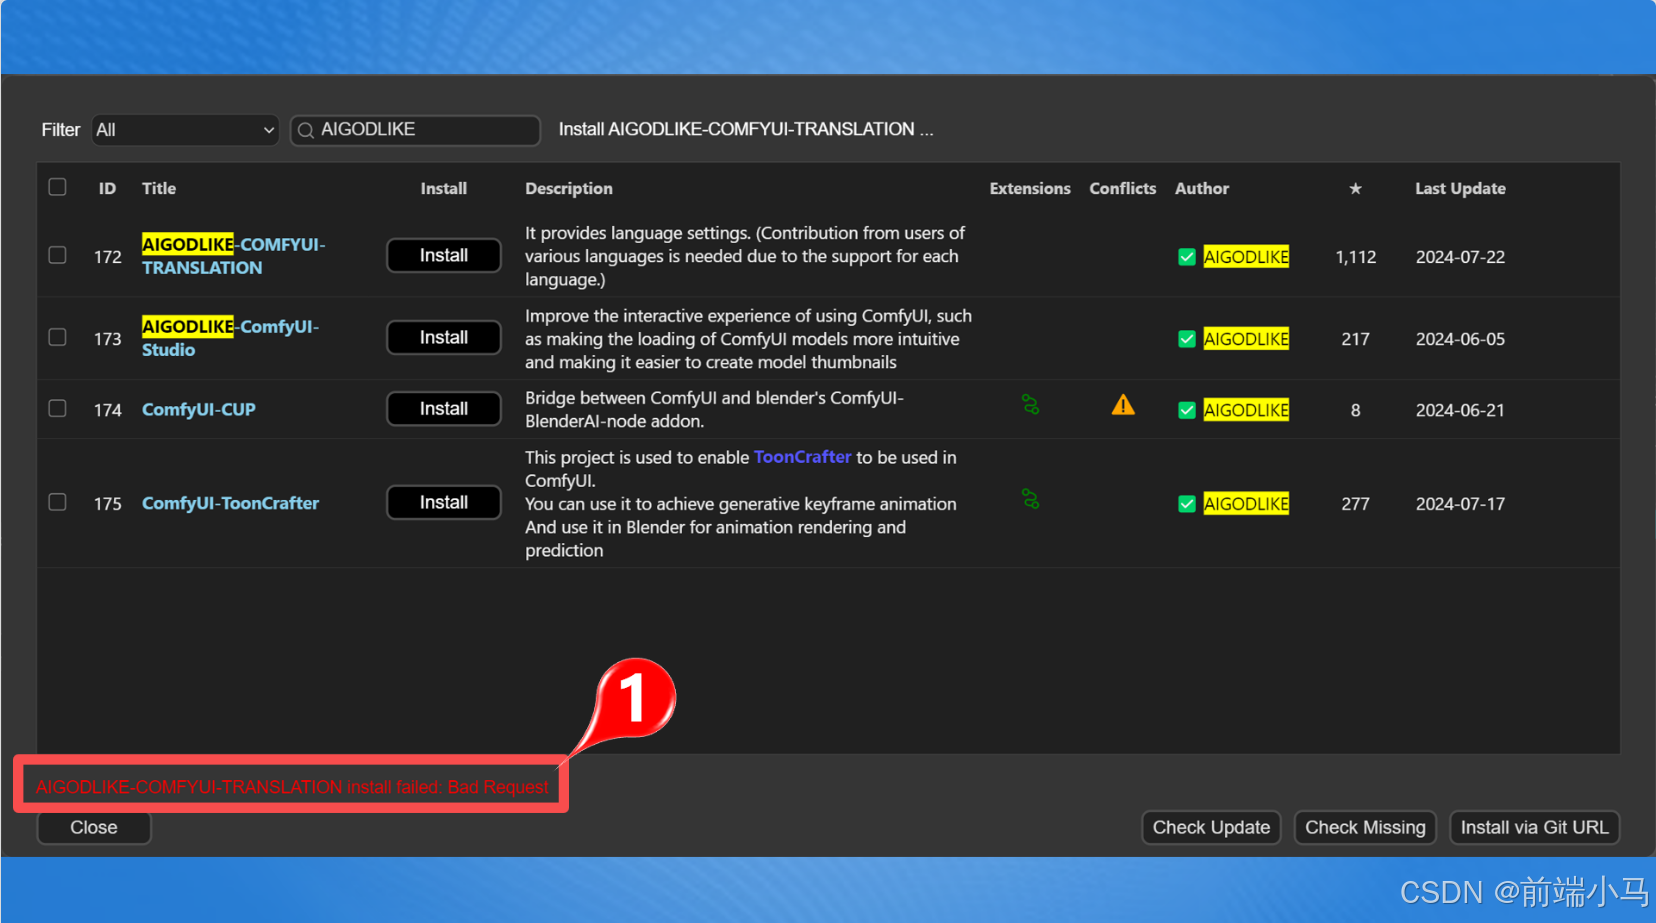Open the AIGODLIKE-ComfyUI-Studio title link

pyautogui.click(x=230, y=338)
